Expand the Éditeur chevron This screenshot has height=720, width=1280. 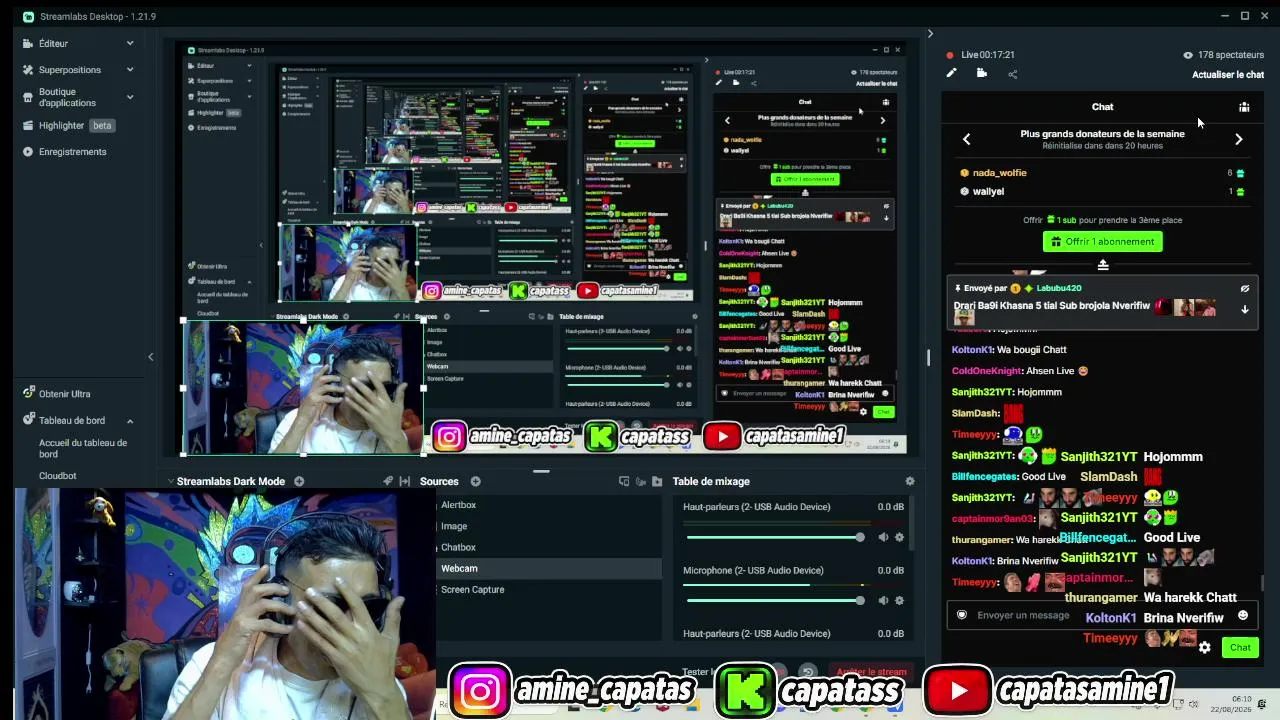(130, 44)
